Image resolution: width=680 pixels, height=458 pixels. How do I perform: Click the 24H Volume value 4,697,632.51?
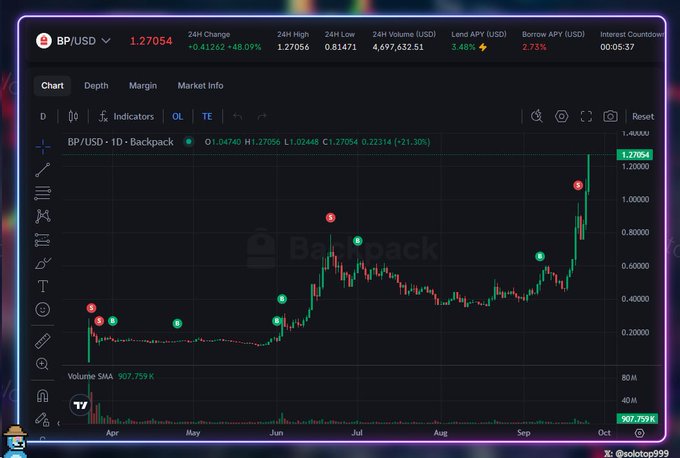click(x=398, y=47)
